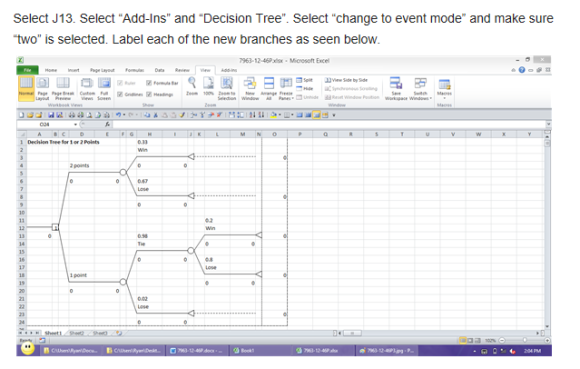The width and height of the screenshot is (580, 369).
Task: Select the Sheet2 worksheet tab
Action: pos(77,333)
